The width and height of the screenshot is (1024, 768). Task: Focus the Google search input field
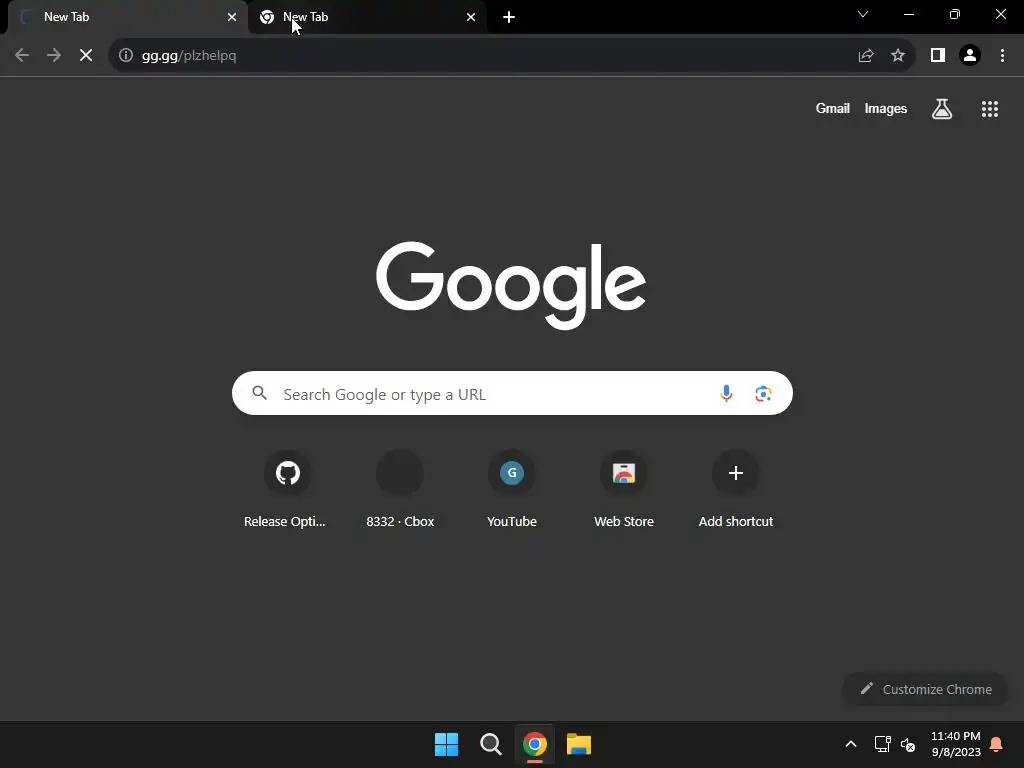[x=512, y=393]
